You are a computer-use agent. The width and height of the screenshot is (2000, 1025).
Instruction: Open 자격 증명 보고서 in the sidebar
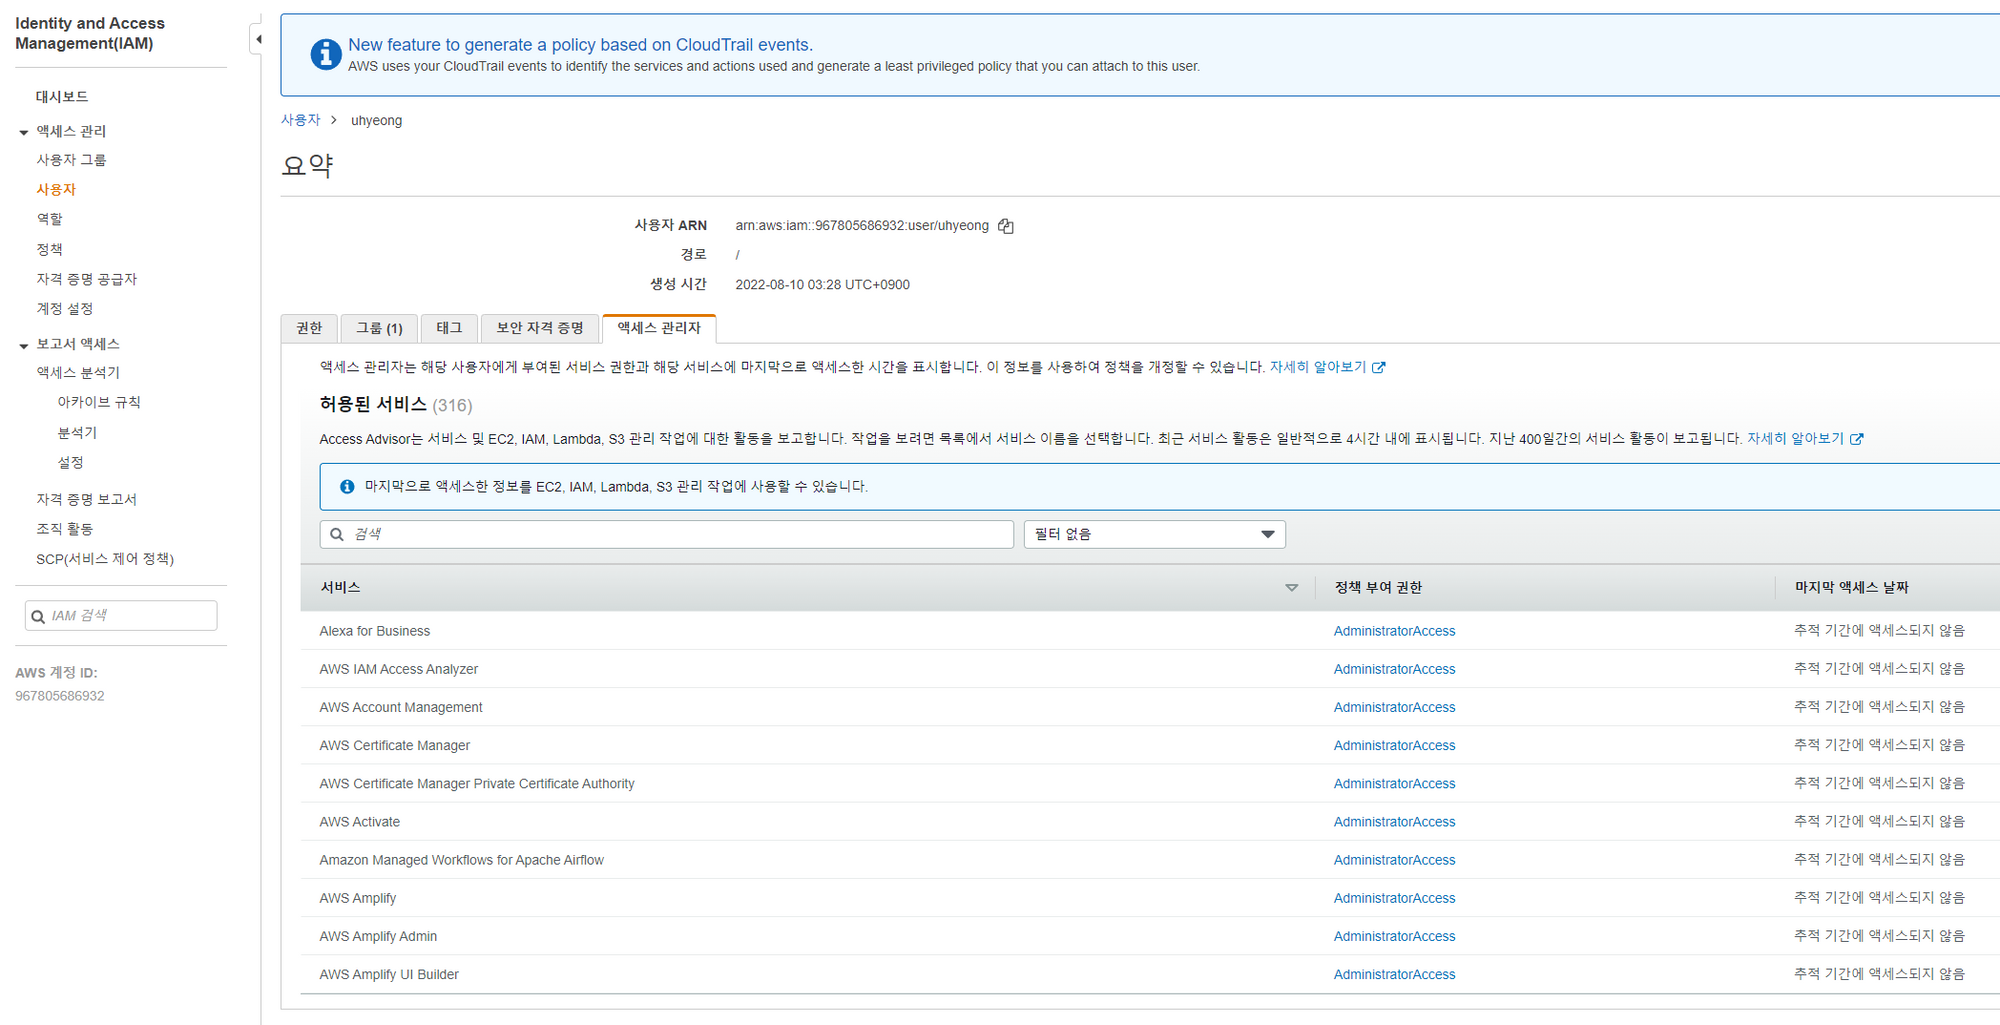tap(87, 499)
